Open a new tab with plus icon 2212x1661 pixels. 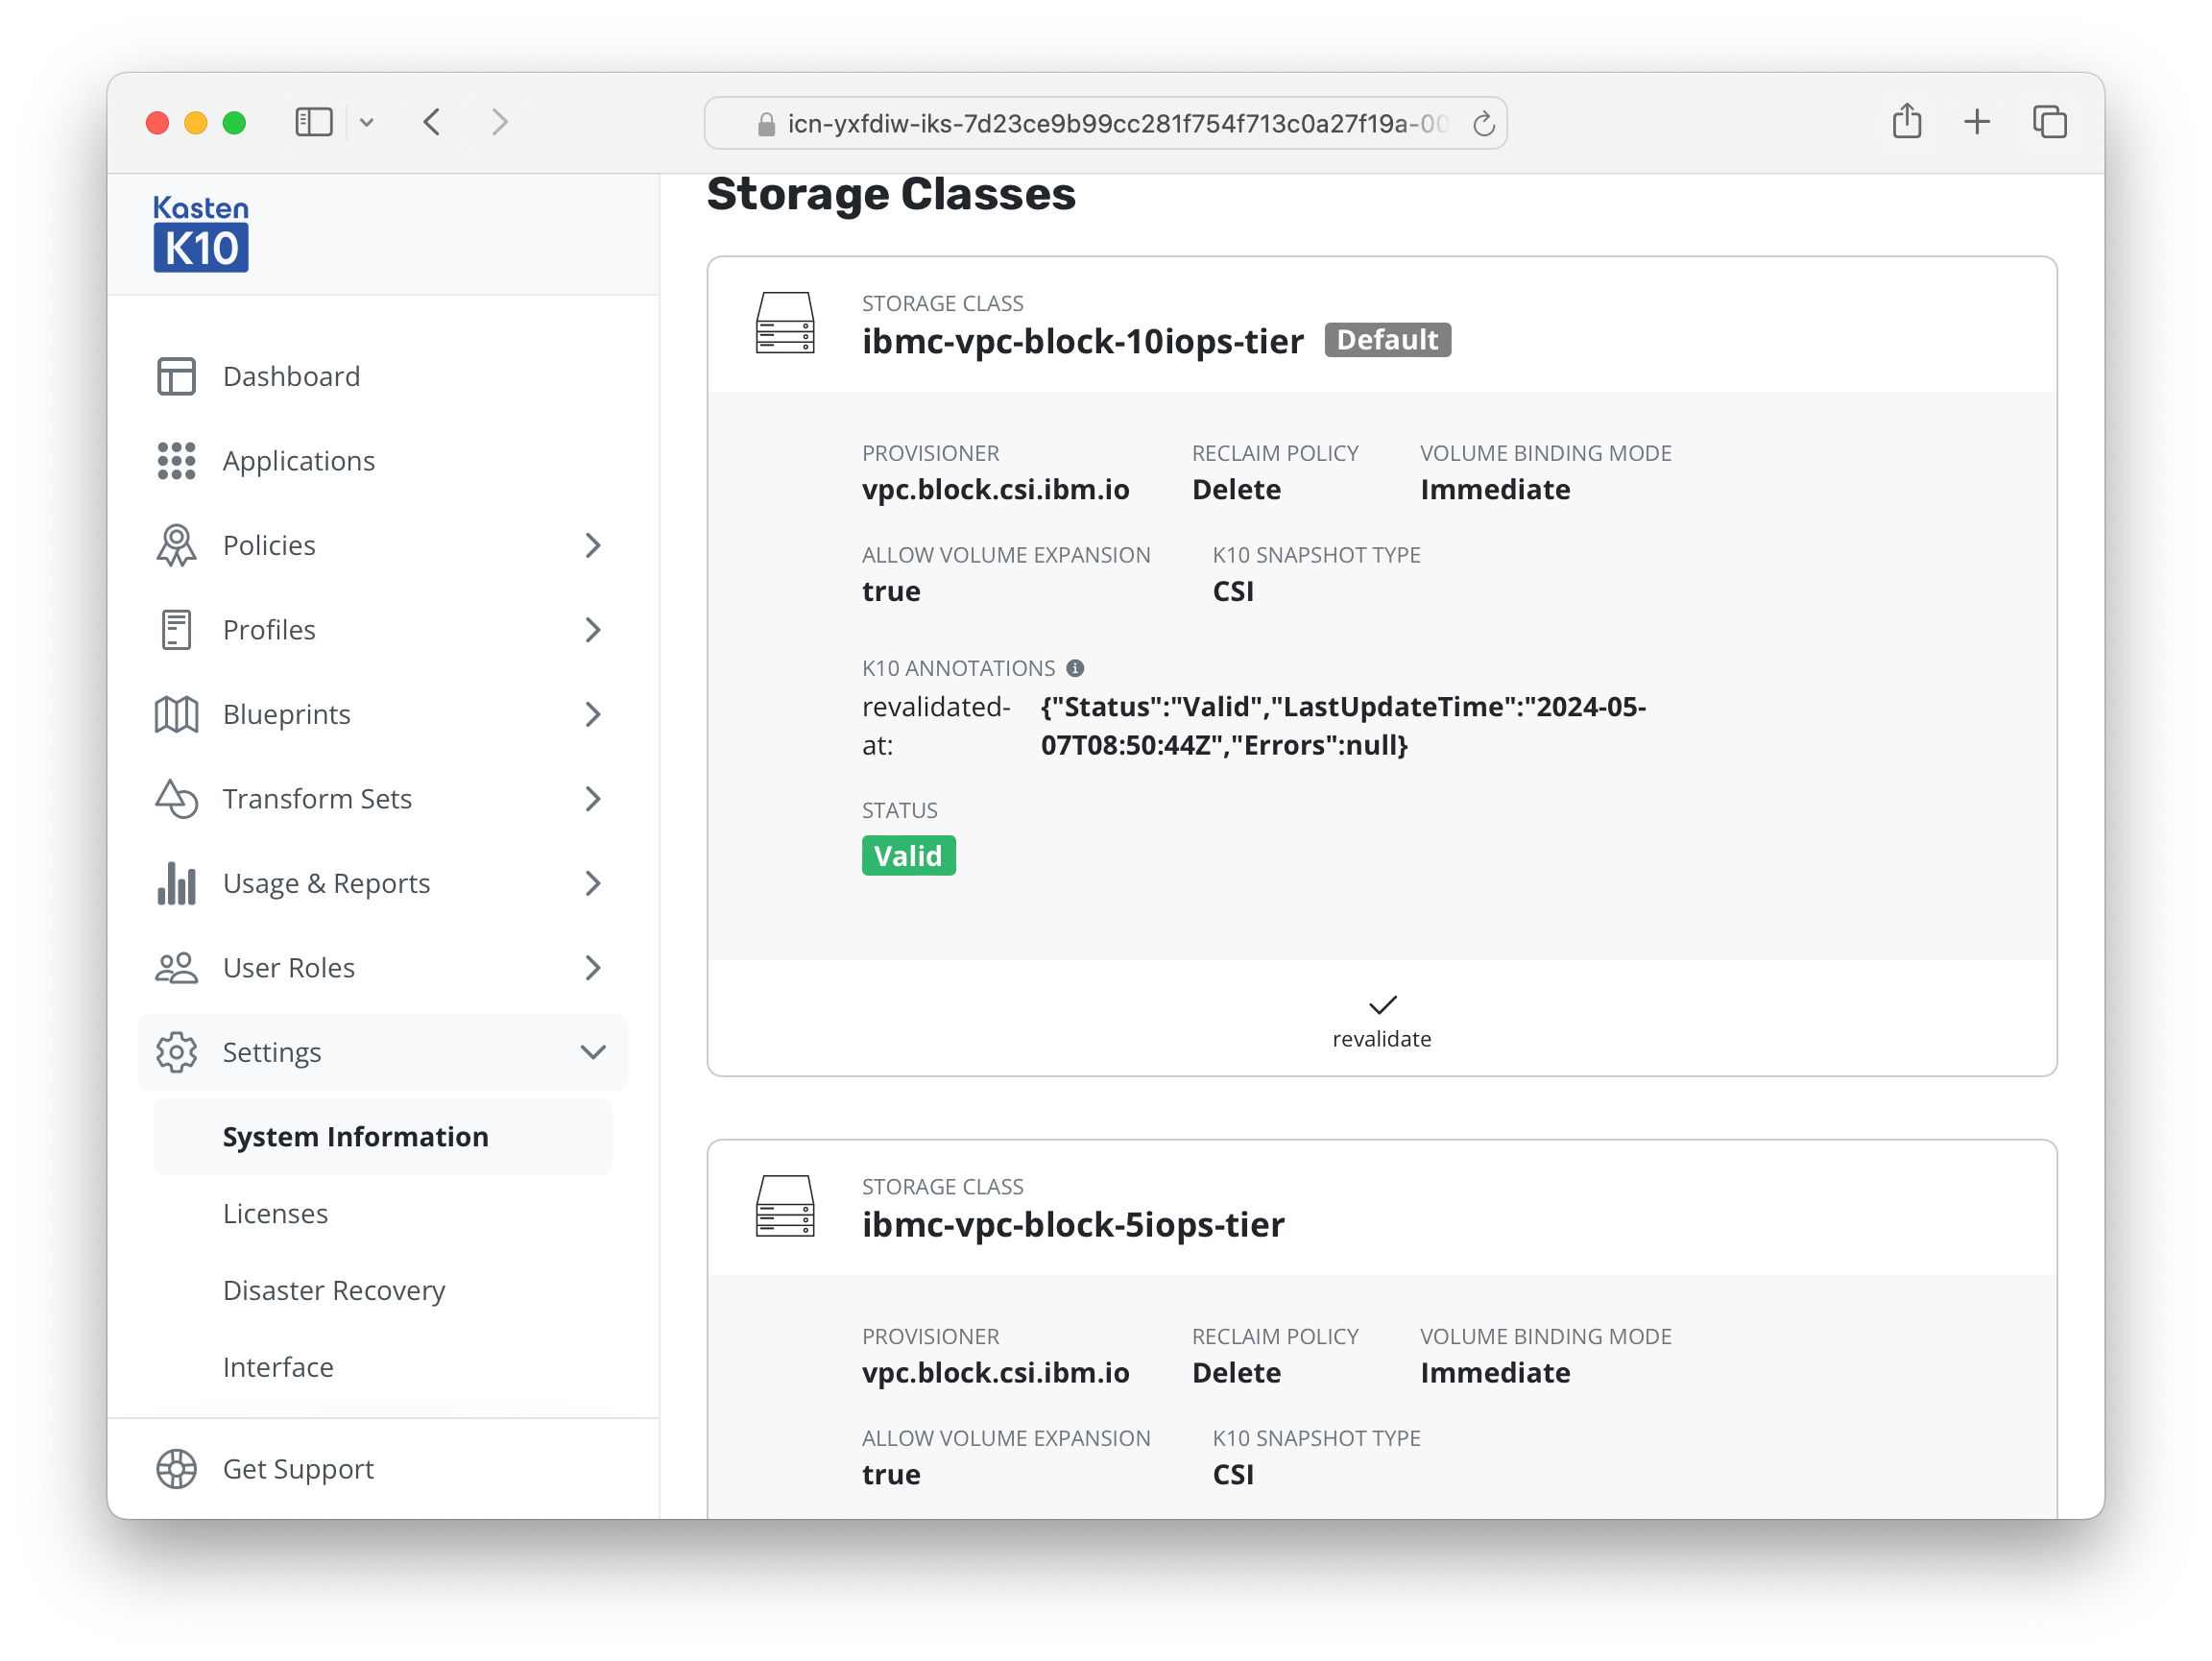1977,122
